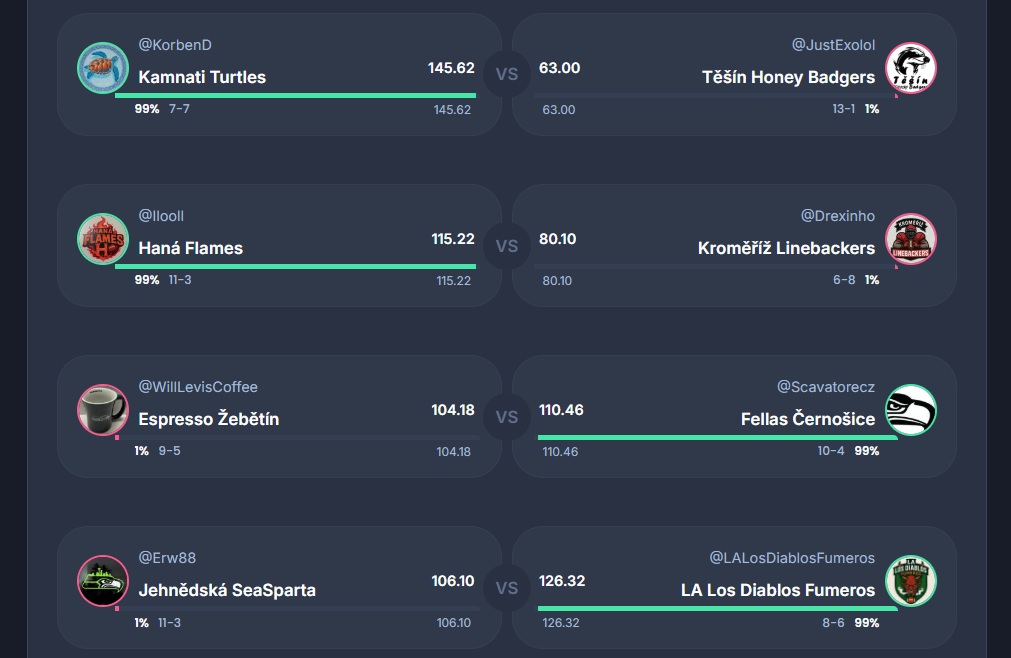Open @WillLevisCoffee user handle
Viewport: 1011px width, 658px height.
click(x=198, y=387)
